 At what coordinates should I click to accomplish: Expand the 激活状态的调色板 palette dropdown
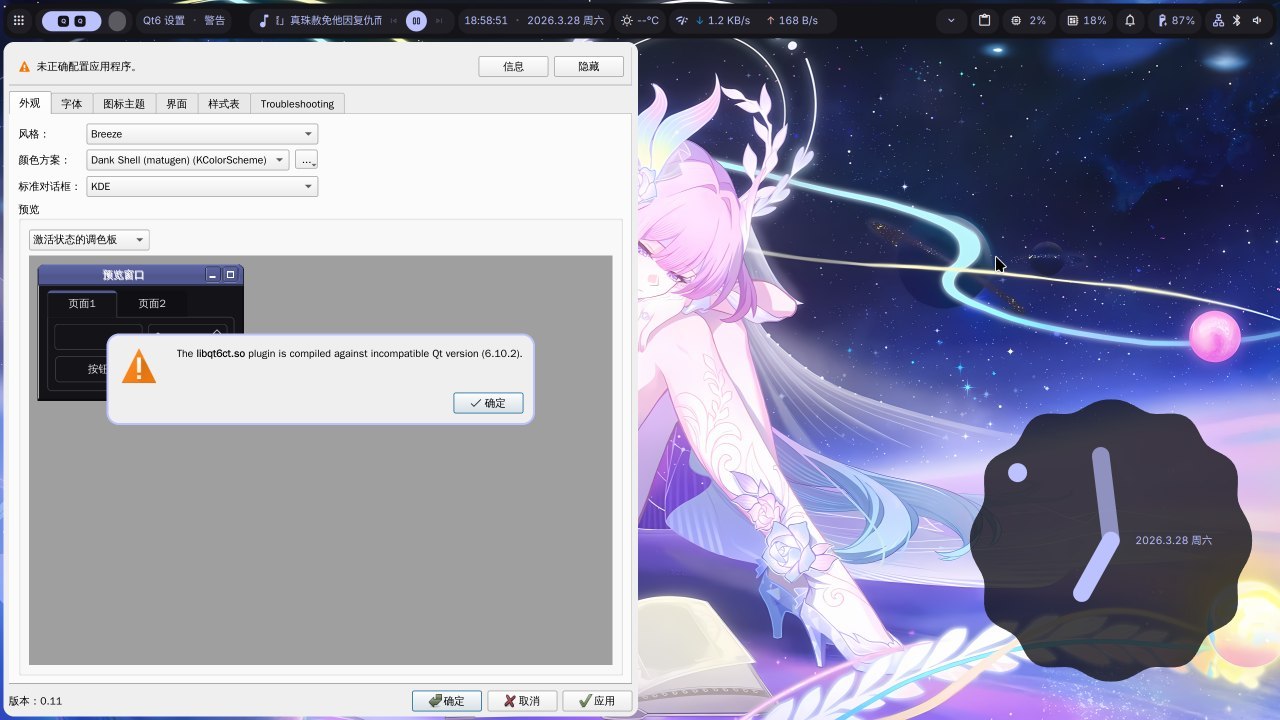pos(89,240)
